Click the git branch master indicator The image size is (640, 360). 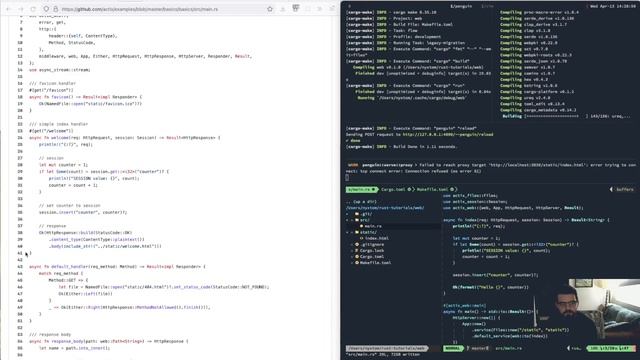pyautogui.click(x=478, y=349)
